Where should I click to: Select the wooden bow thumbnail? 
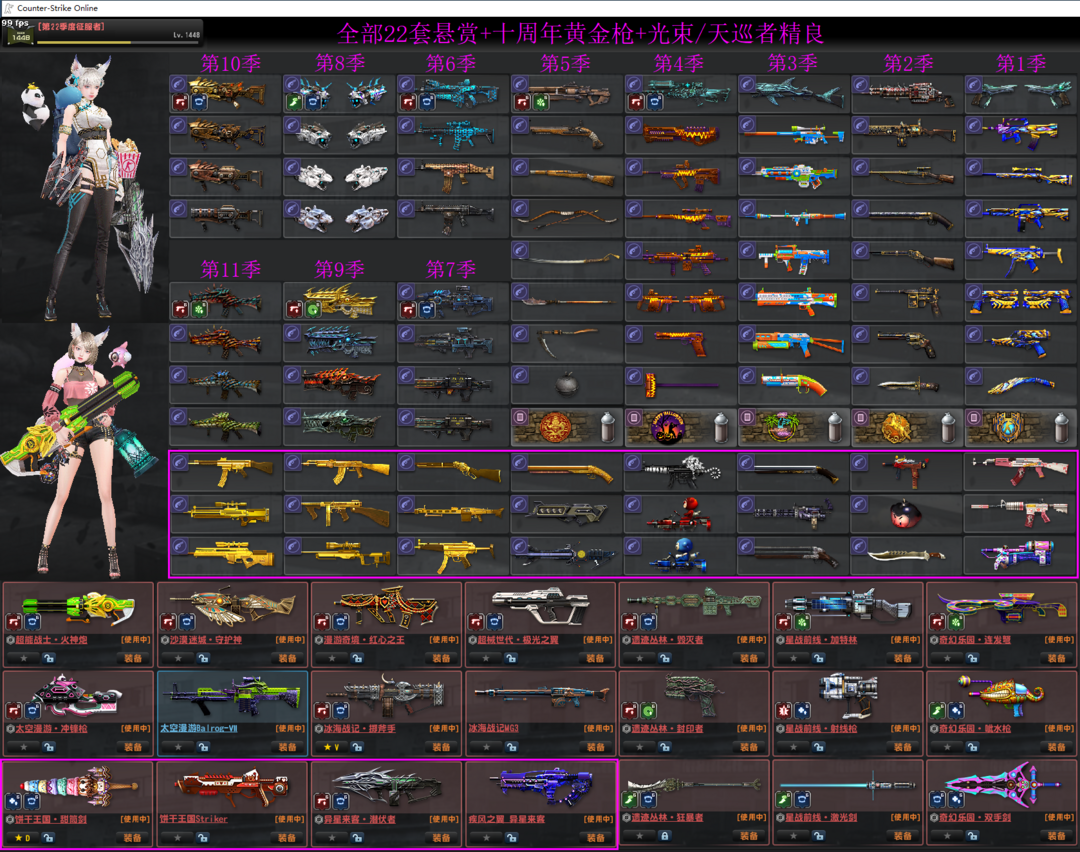tap(566, 218)
